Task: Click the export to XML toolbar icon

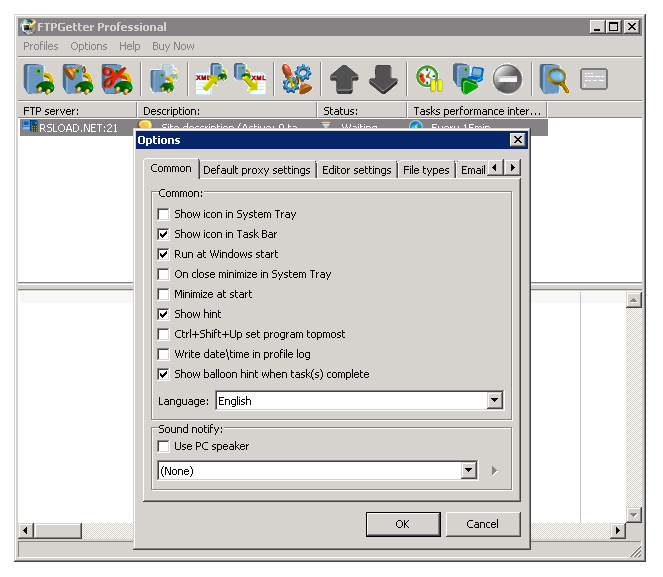Action: [x=250, y=79]
